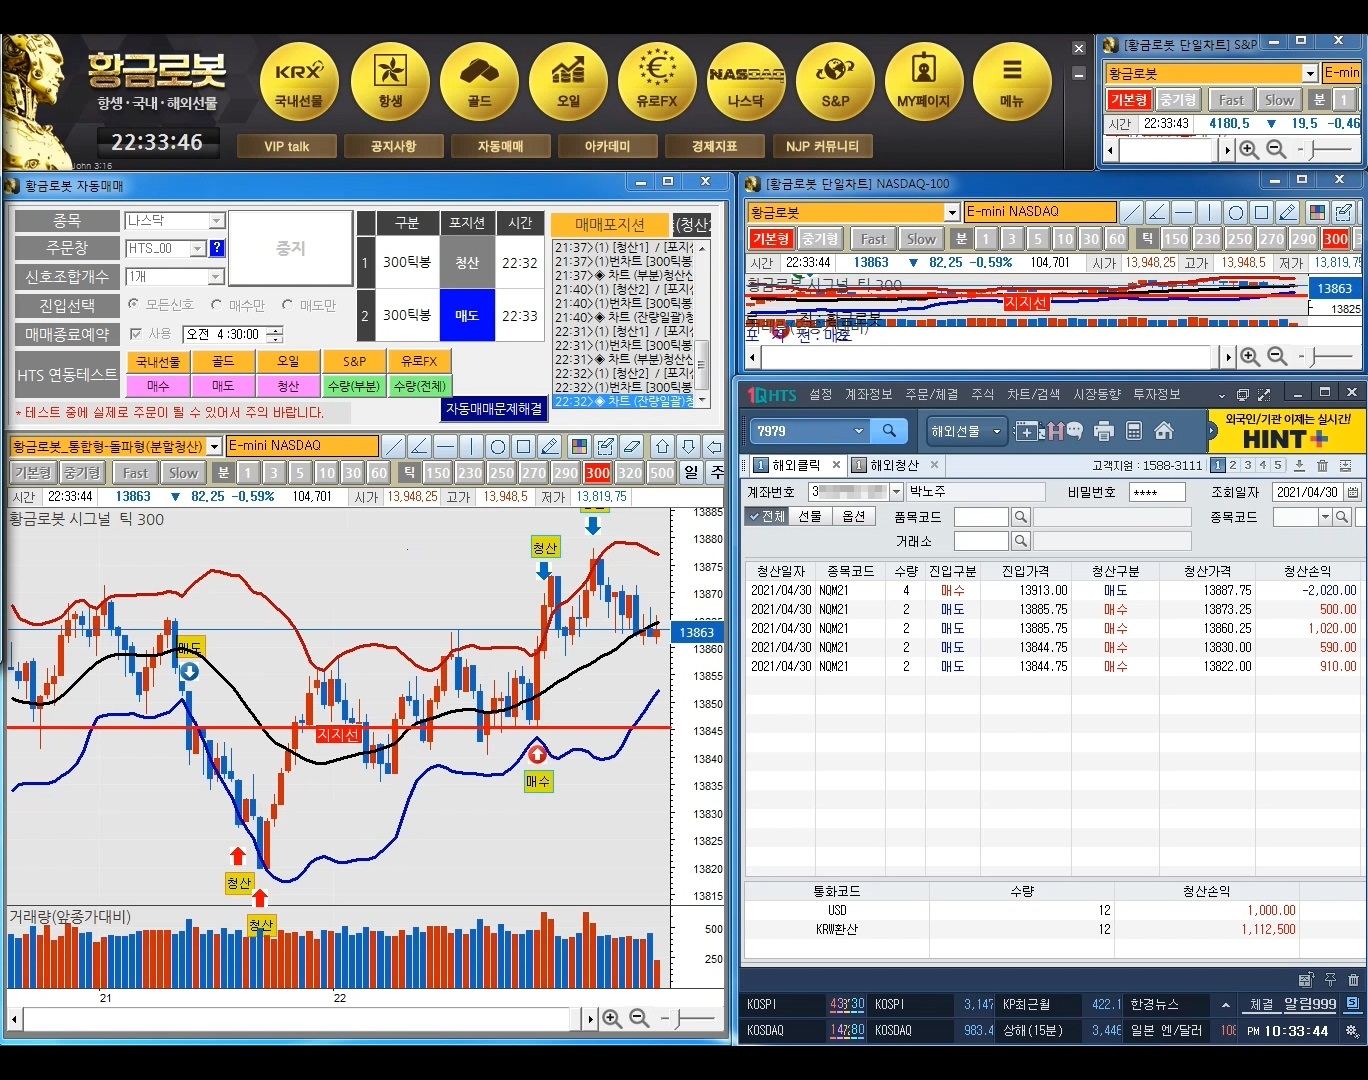Toggle 선물 filter in 1QHTS
Screen dimensions: 1368x1080
[x=810, y=516]
